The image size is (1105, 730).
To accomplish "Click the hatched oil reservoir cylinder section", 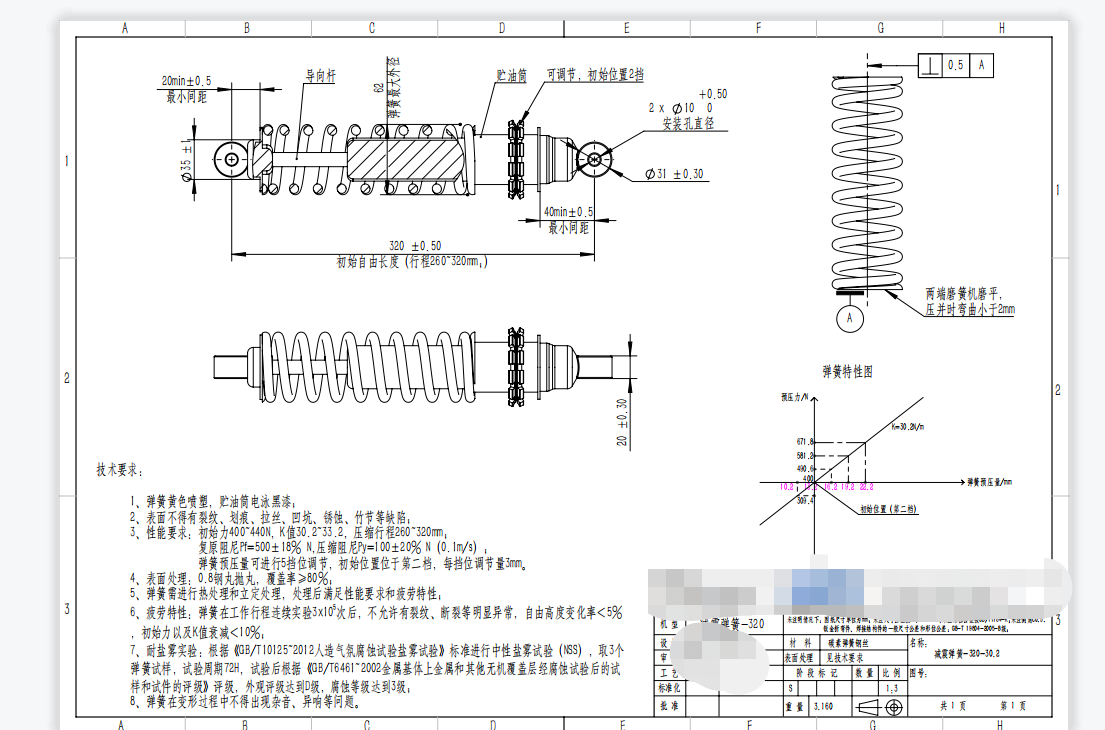I will [x=406, y=159].
